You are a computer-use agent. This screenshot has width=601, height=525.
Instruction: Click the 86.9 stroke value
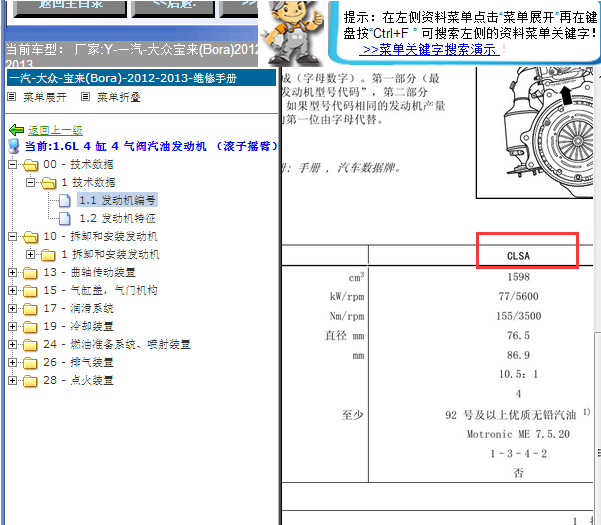(519, 355)
